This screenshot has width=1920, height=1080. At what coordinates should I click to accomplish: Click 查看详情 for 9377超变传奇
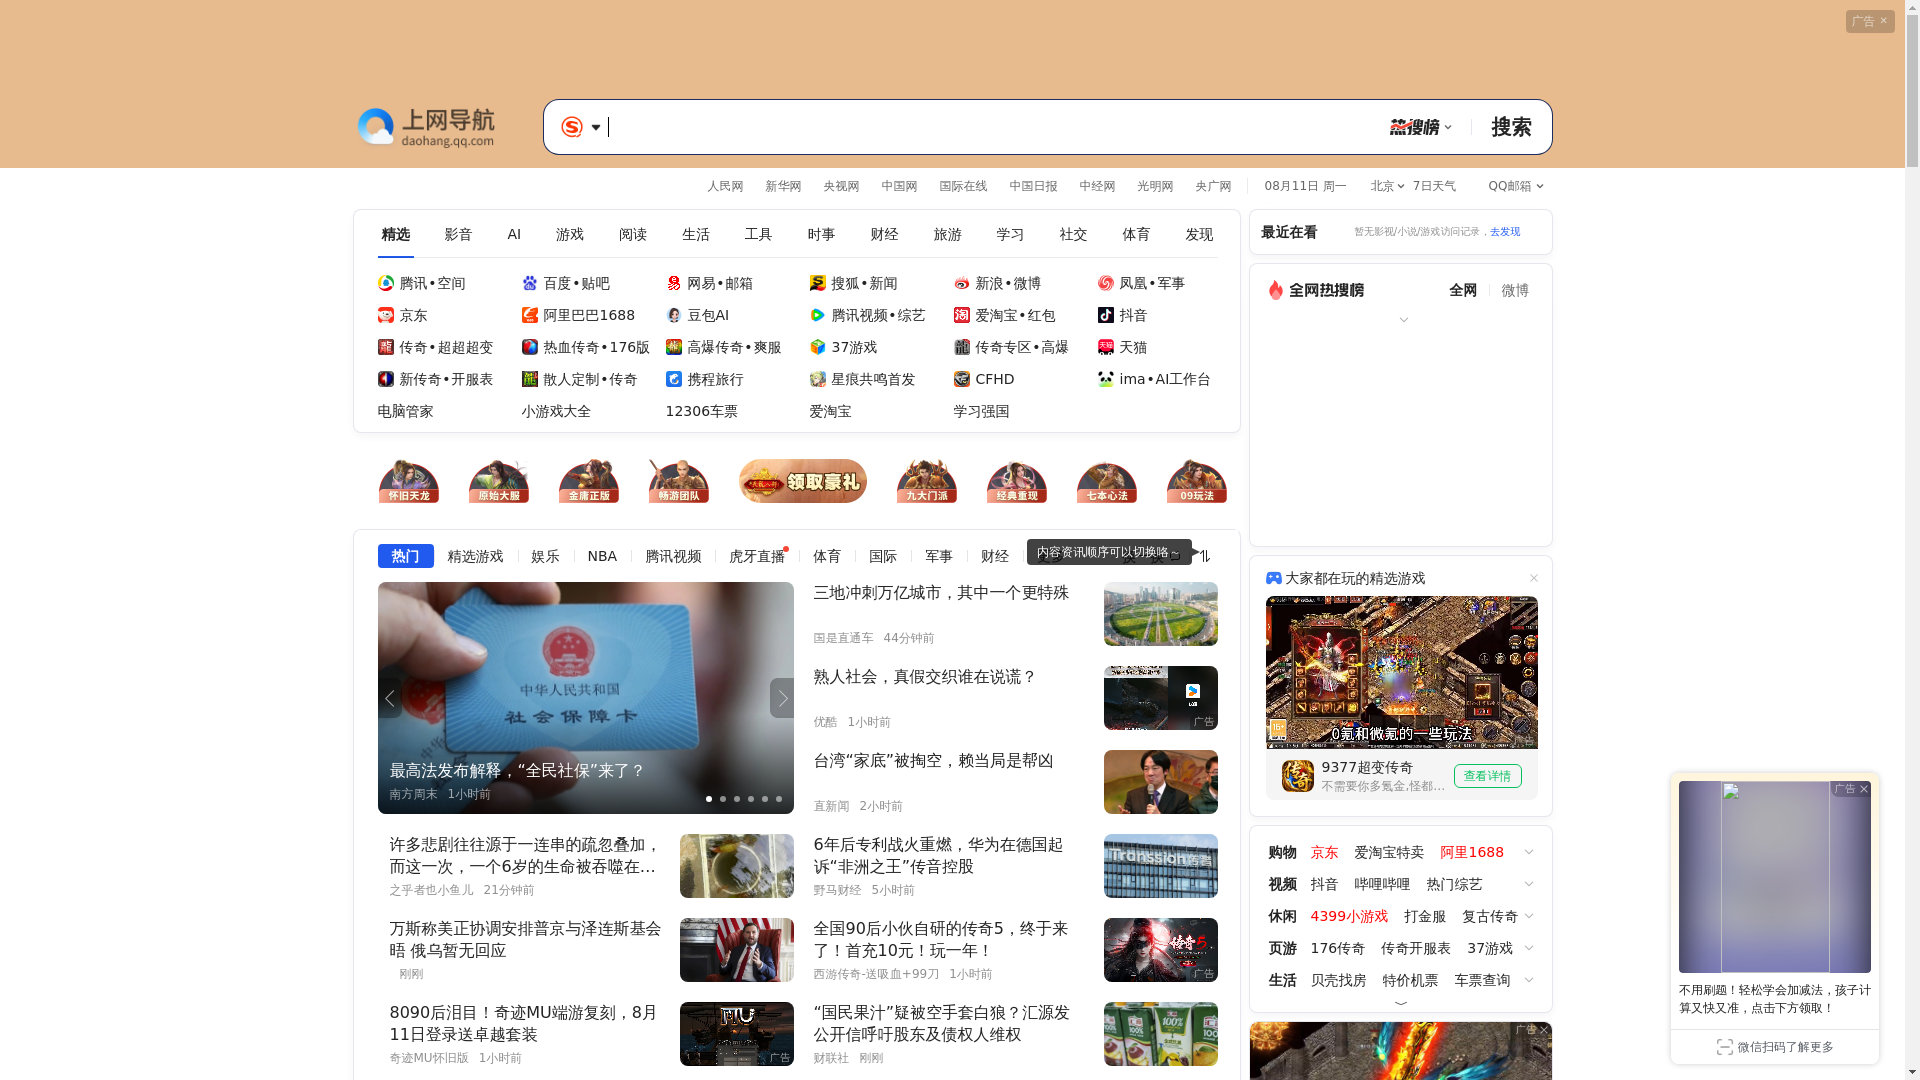1488,776
